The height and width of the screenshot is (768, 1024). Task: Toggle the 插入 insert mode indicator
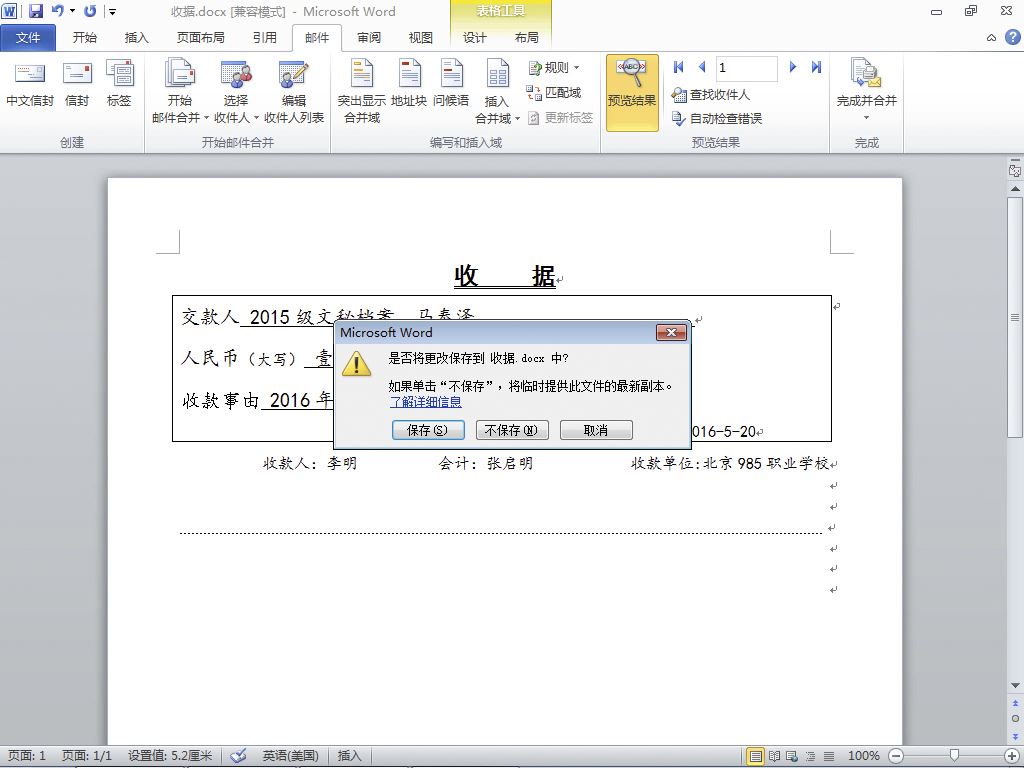pos(349,756)
